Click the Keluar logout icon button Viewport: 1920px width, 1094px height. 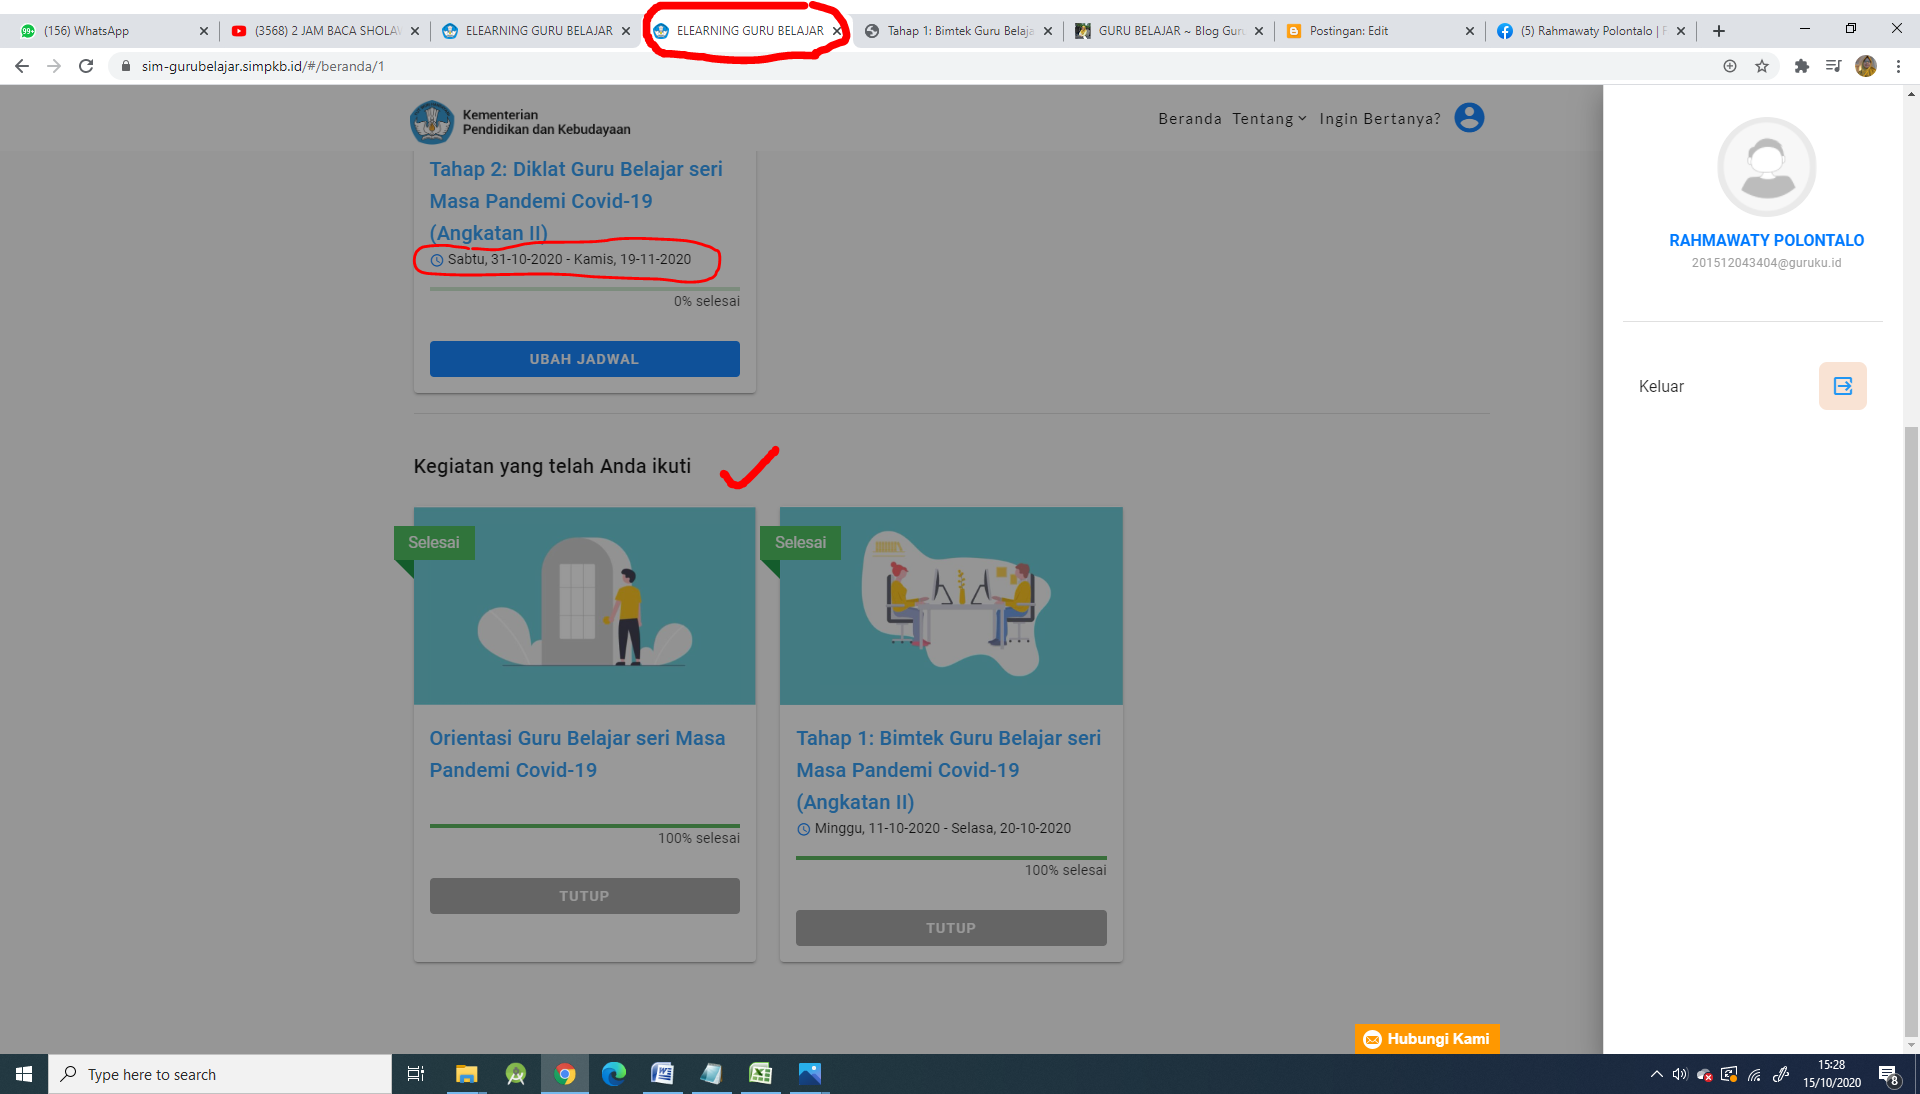click(1842, 386)
